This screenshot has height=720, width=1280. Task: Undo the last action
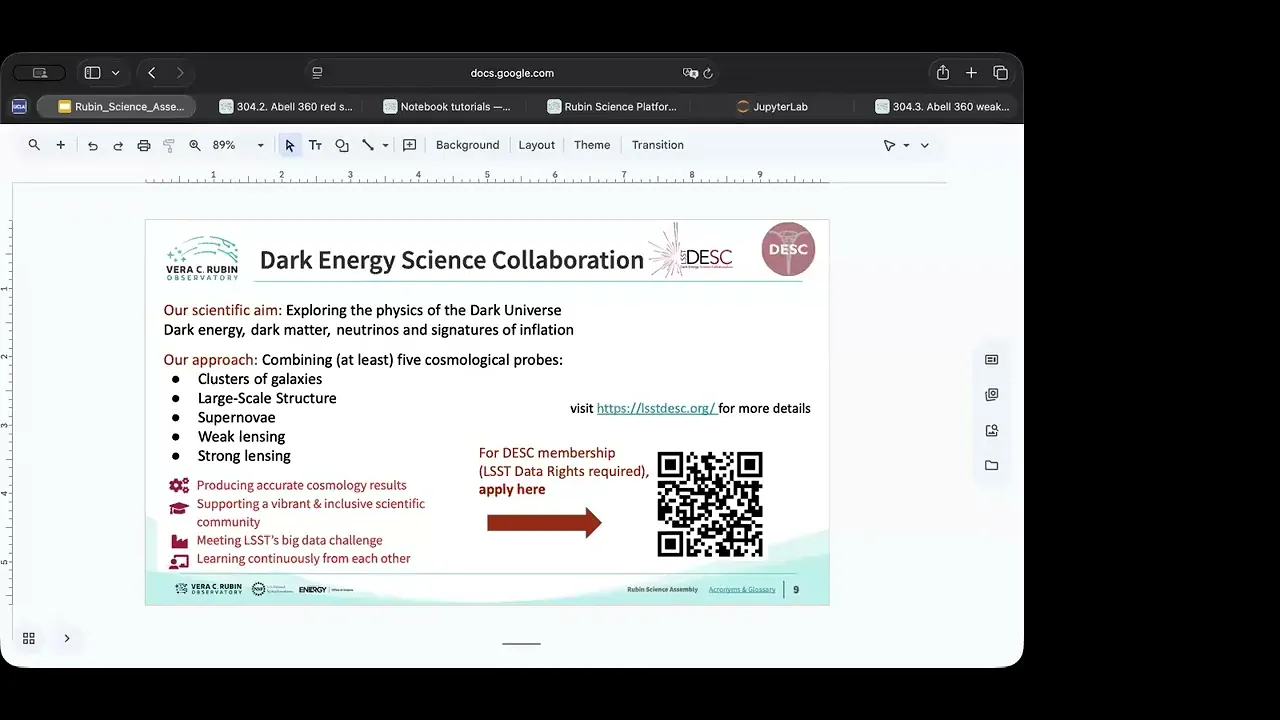(x=93, y=145)
